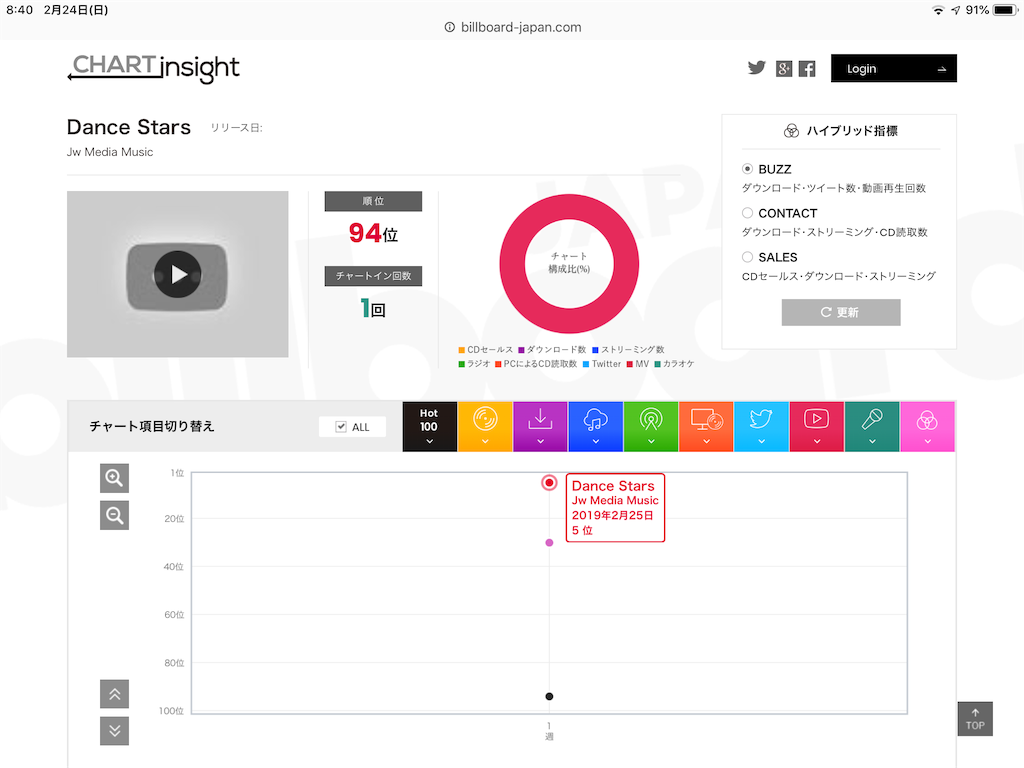Screen dimensions: 1024x768
Task: Toggle the orange PC CD lookup icon
Action: [706, 426]
